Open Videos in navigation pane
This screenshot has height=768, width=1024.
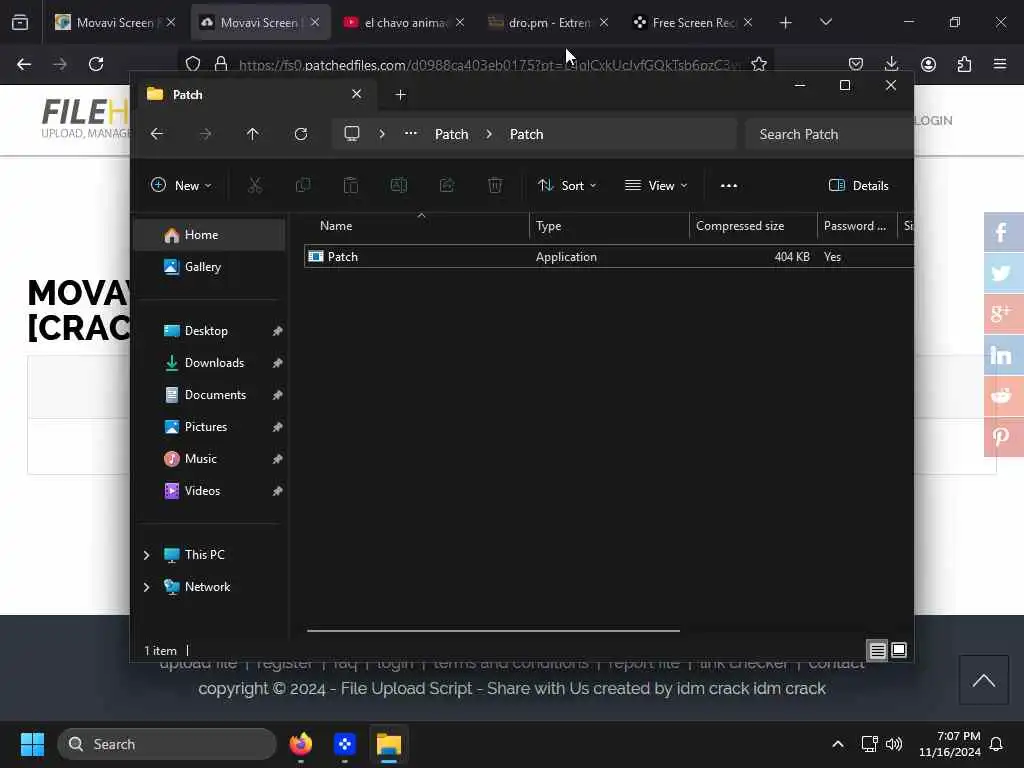click(209, 491)
